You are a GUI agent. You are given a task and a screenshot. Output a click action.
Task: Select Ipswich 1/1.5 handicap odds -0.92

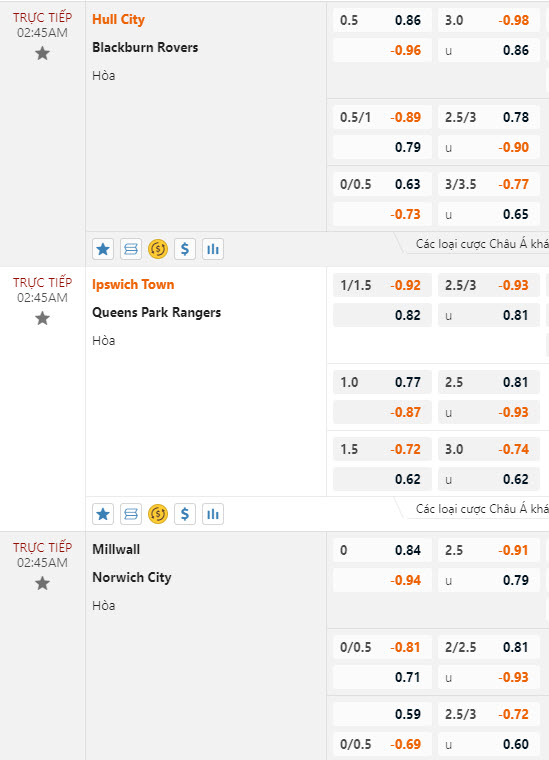(382, 285)
